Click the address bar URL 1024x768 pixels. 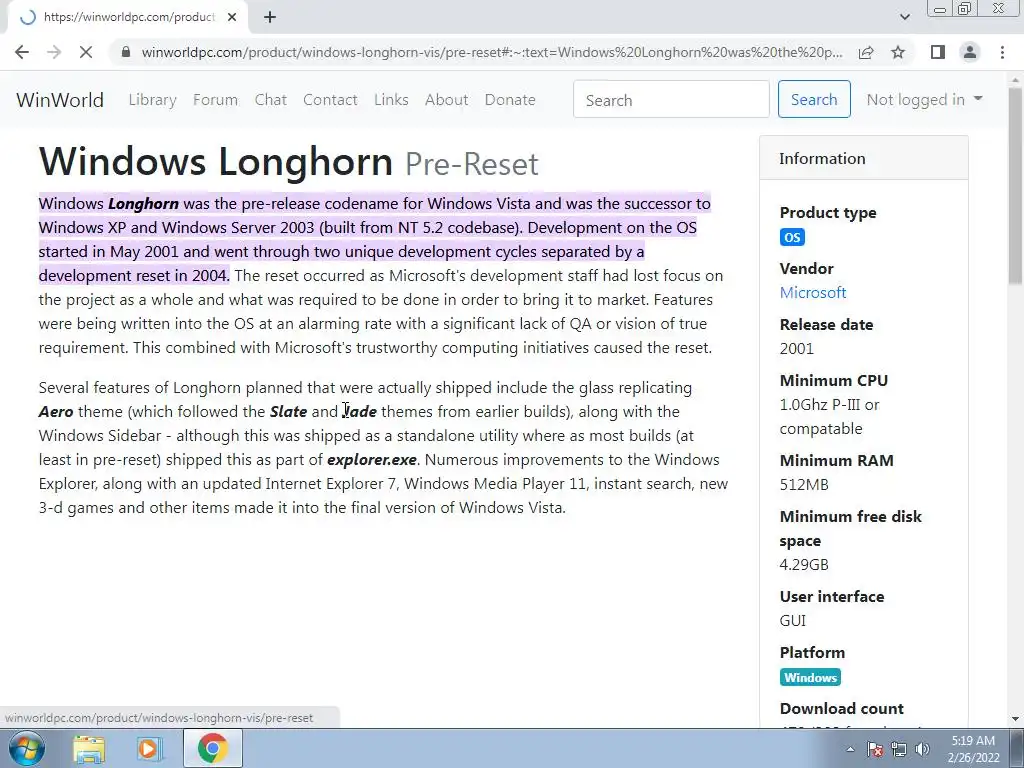(x=491, y=52)
